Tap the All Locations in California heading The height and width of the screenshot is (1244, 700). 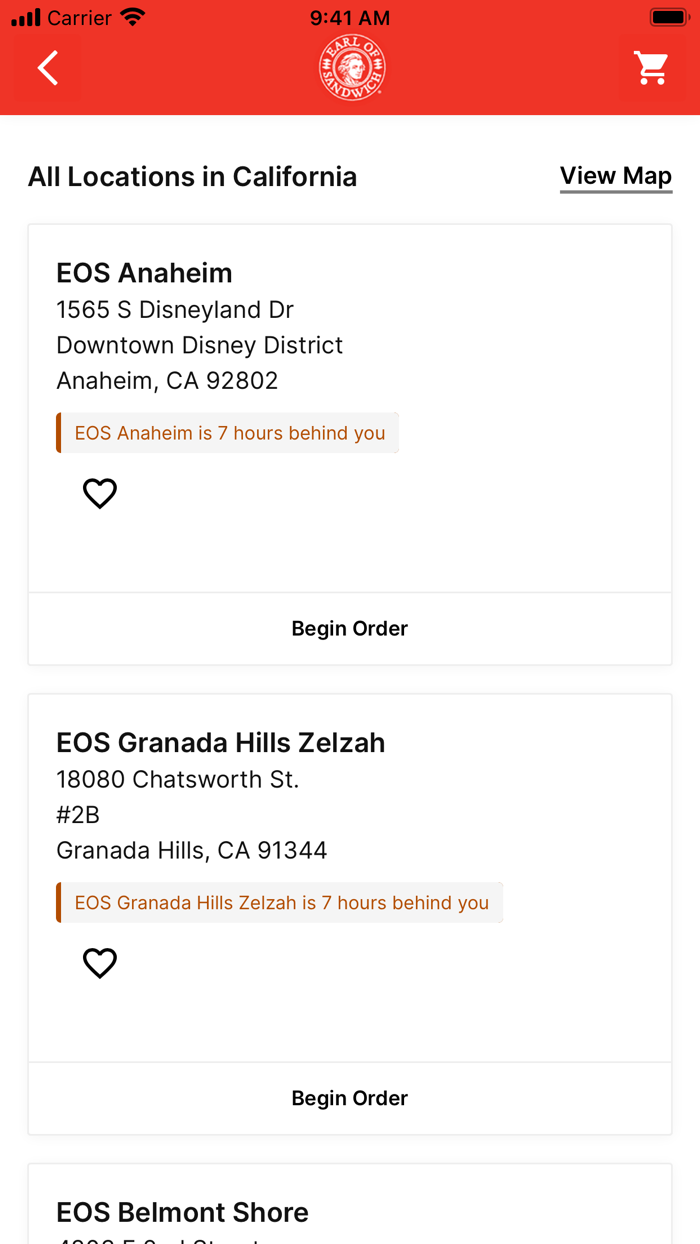coord(192,176)
